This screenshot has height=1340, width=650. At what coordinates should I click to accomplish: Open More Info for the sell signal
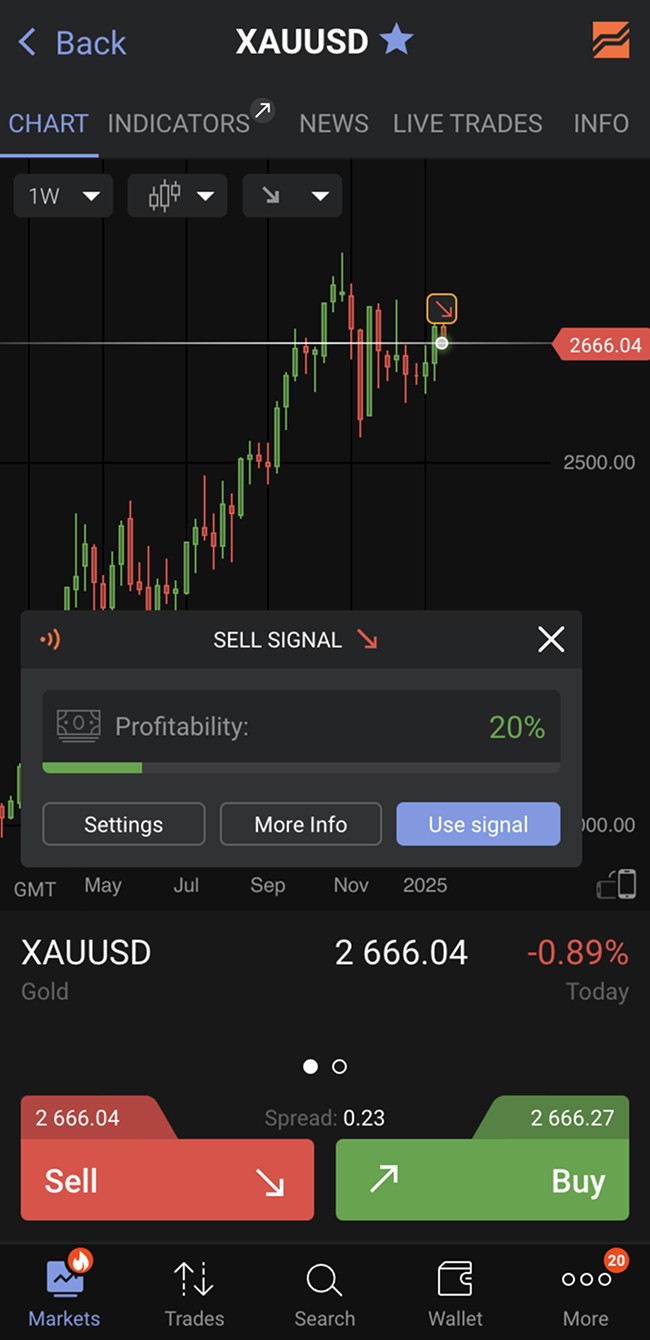tap(300, 824)
